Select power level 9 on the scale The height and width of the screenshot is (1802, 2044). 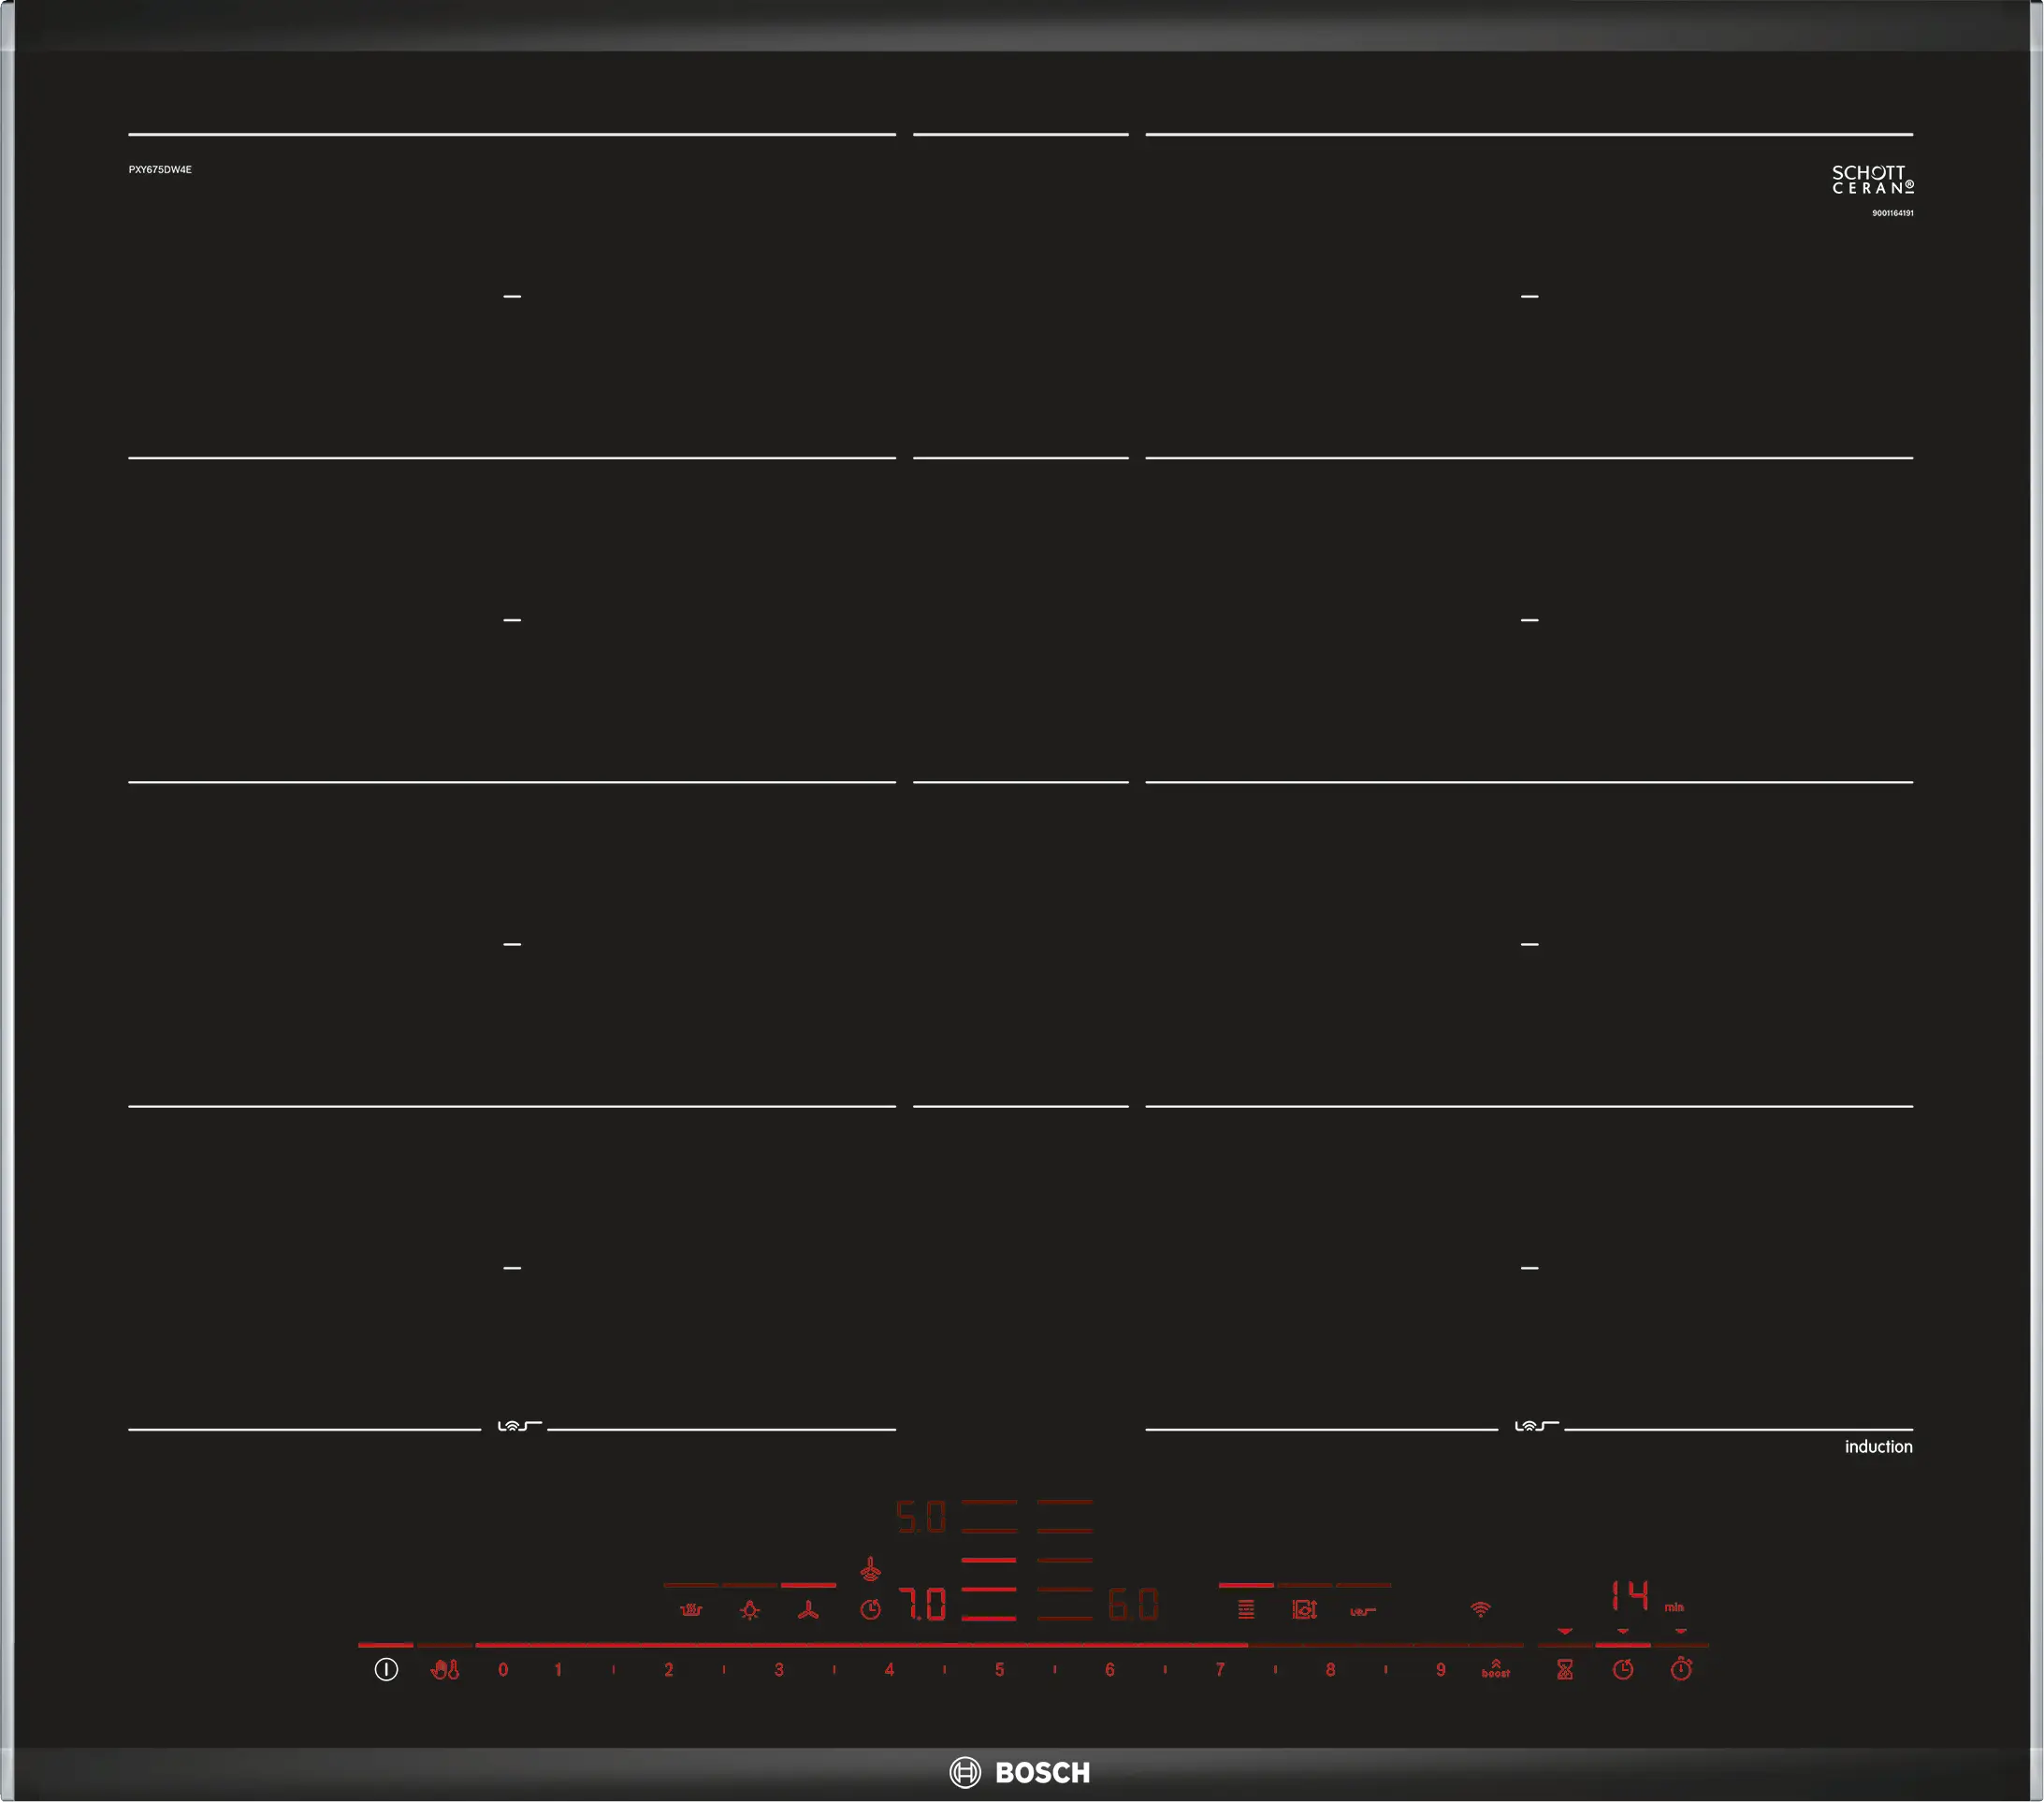pyautogui.click(x=1440, y=1669)
